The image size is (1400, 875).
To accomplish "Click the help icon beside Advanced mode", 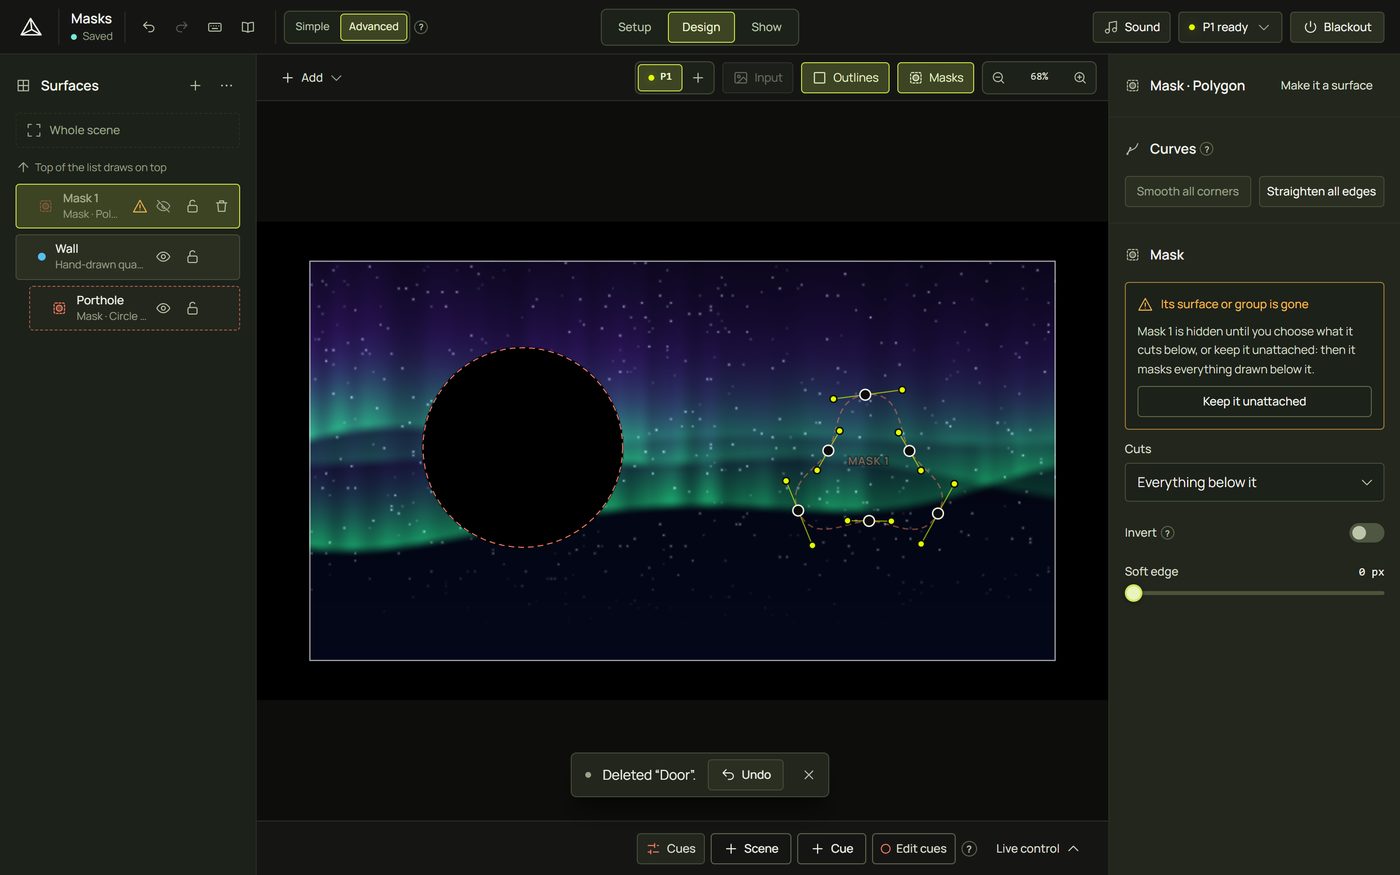I will (421, 27).
